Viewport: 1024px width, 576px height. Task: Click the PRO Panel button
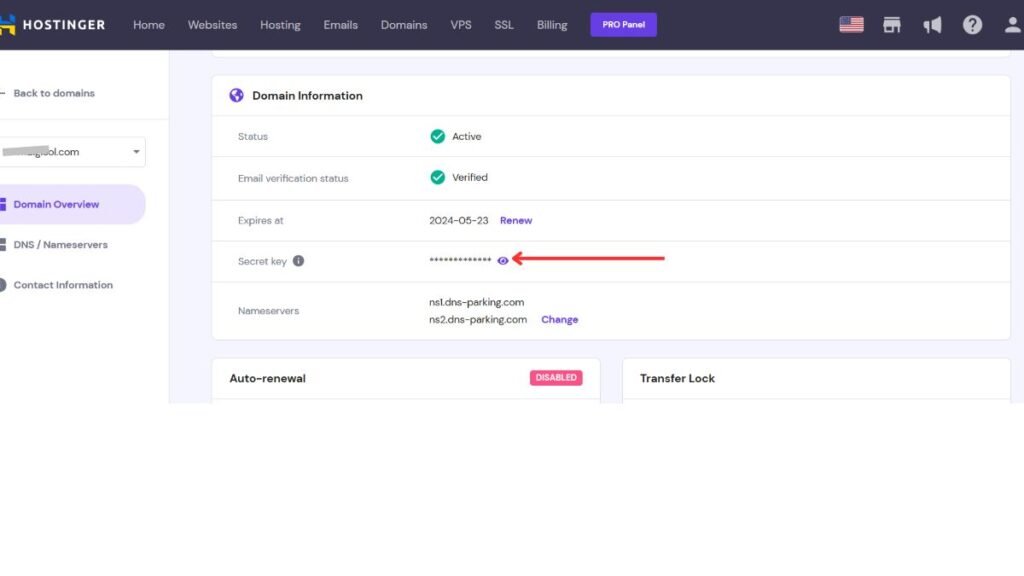[x=623, y=25]
